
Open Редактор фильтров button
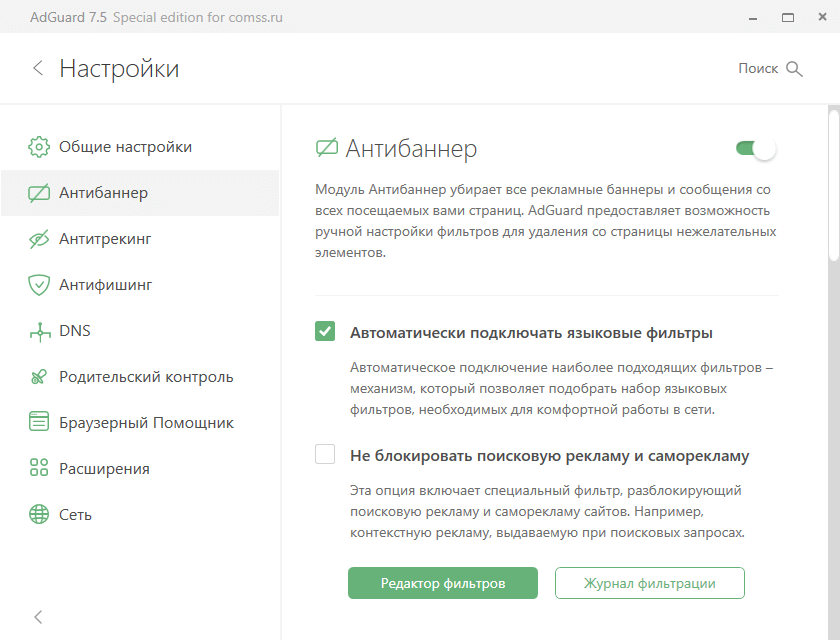pyautogui.click(x=443, y=583)
